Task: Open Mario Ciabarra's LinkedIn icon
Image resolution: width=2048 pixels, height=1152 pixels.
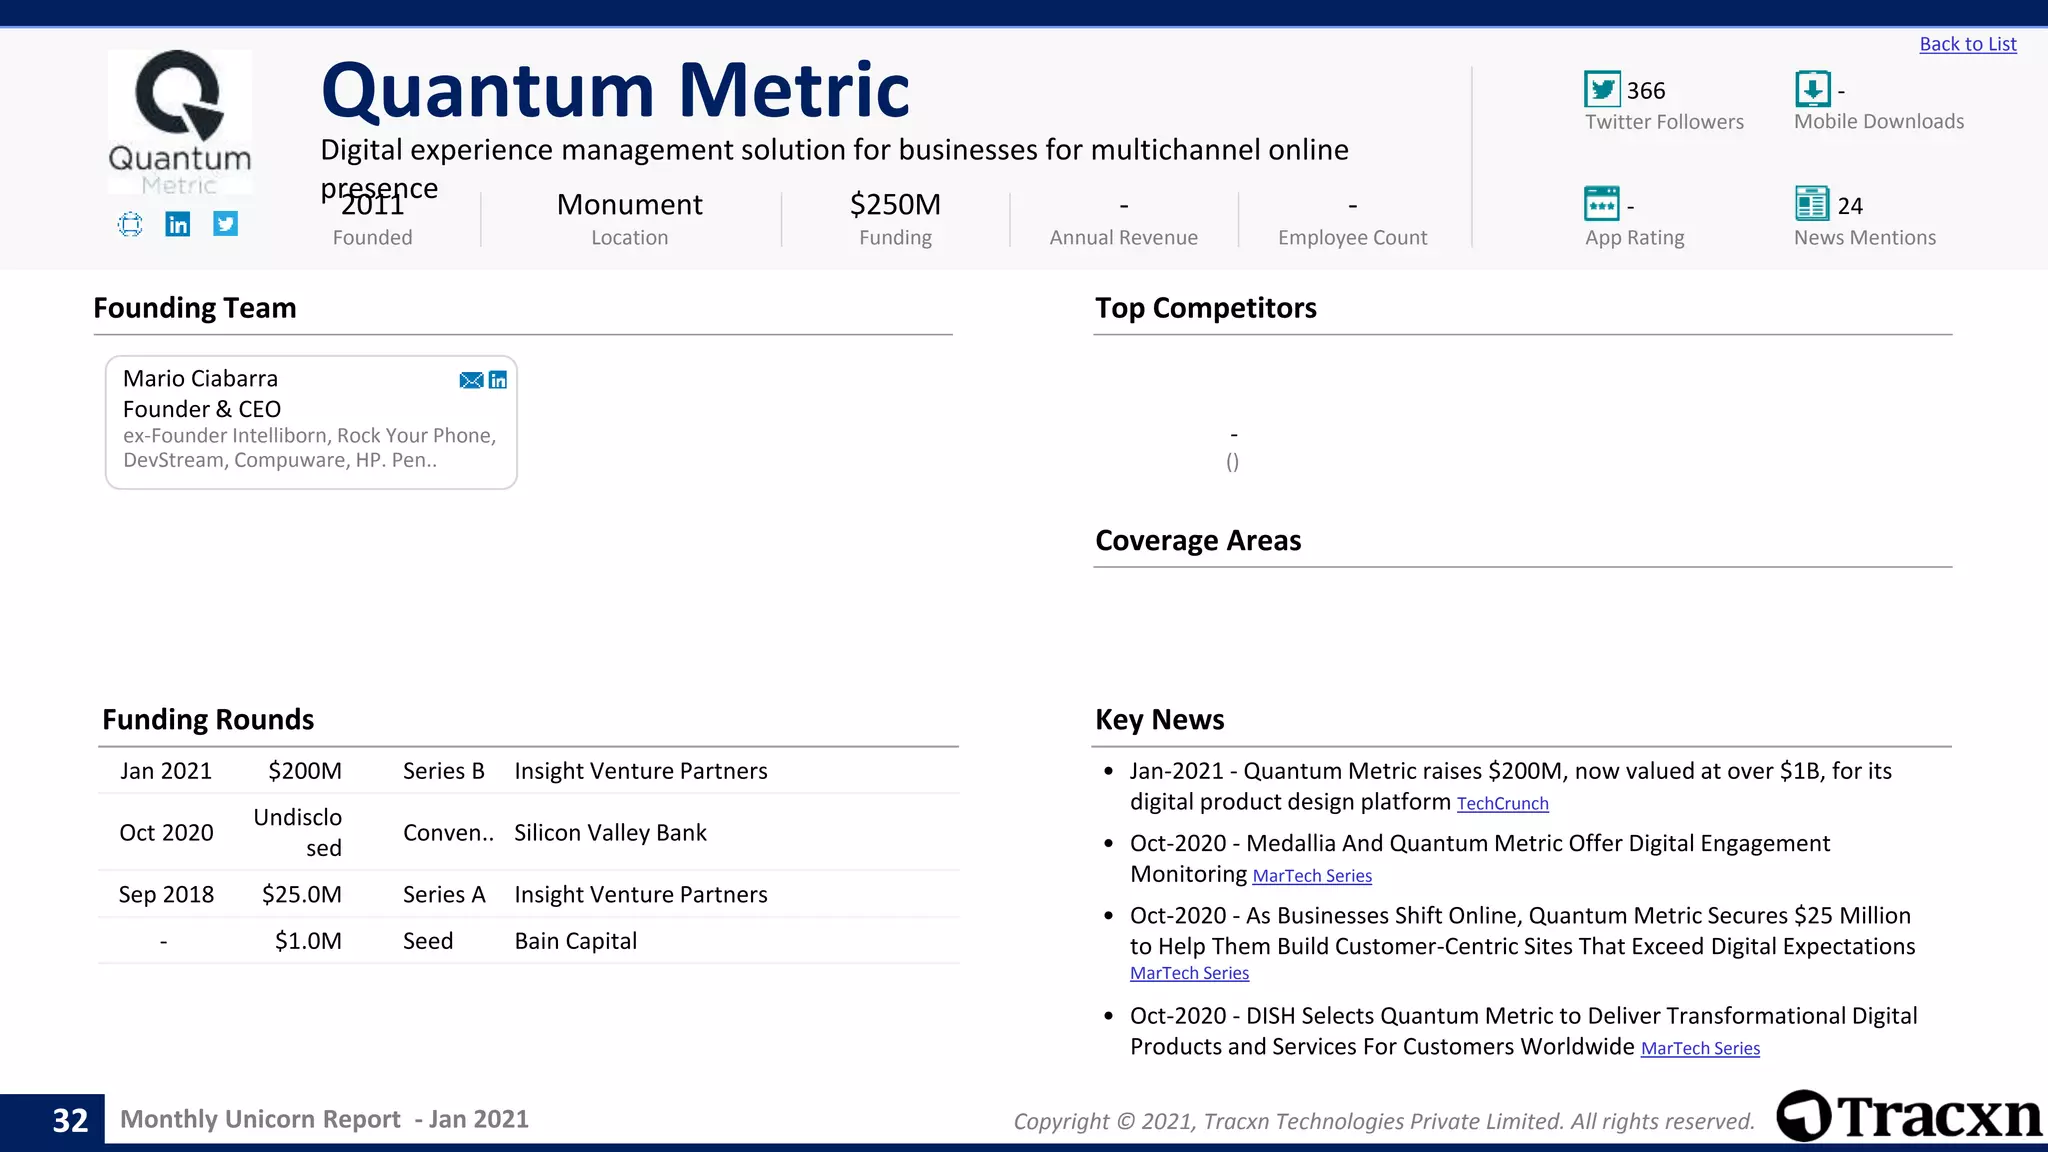Action: pyautogui.click(x=498, y=380)
